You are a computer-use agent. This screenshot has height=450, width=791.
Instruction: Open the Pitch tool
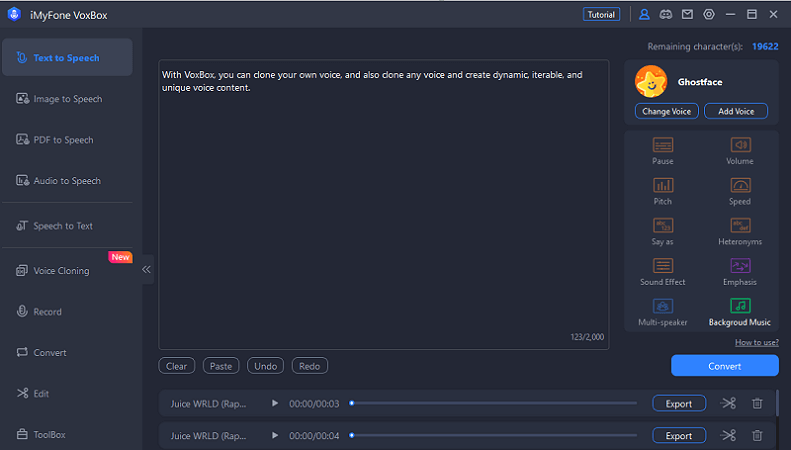(x=663, y=191)
